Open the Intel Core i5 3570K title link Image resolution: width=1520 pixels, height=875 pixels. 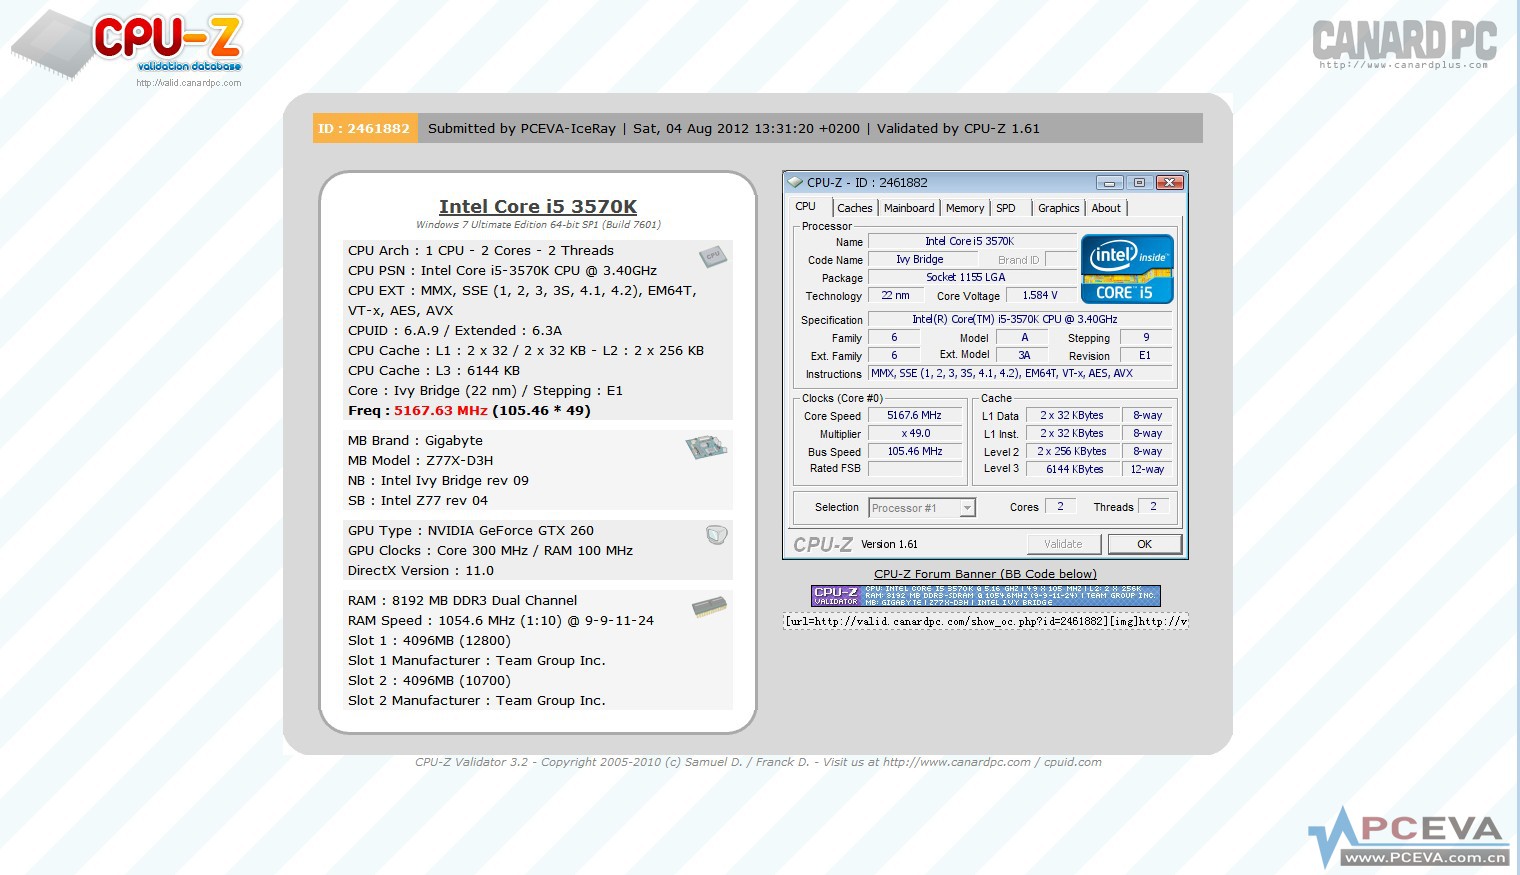click(538, 206)
